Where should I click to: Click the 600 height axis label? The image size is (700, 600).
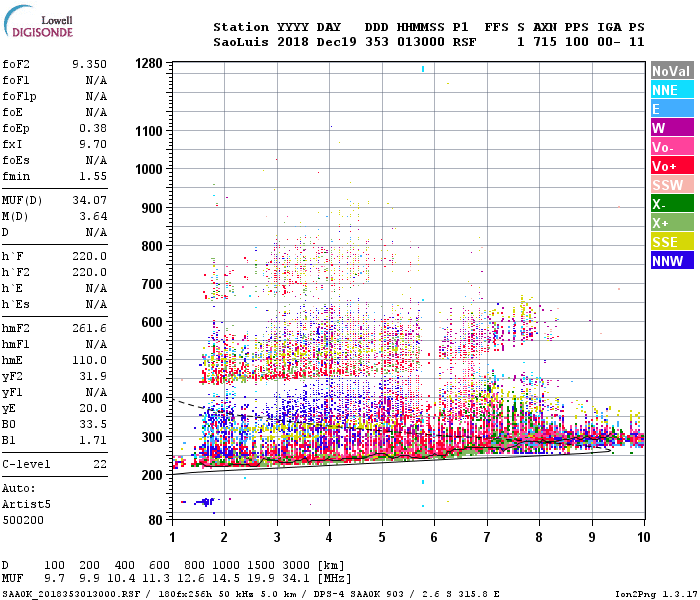[x=152, y=322]
